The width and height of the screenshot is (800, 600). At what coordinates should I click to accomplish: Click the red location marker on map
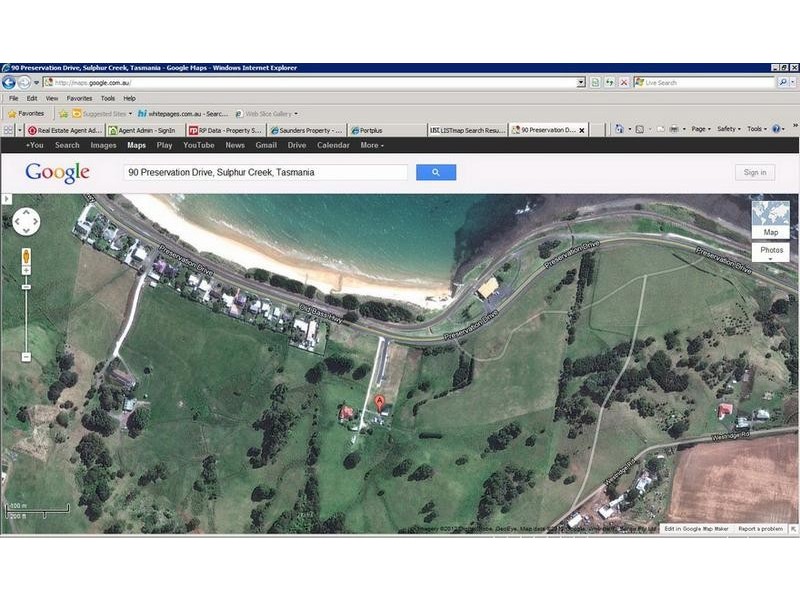point(380,403)
